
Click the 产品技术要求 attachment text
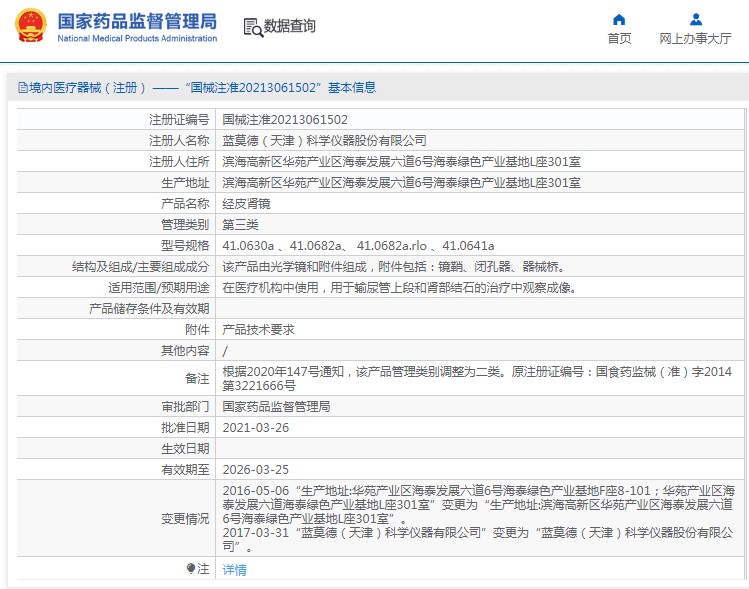click(x=258, y=330)
